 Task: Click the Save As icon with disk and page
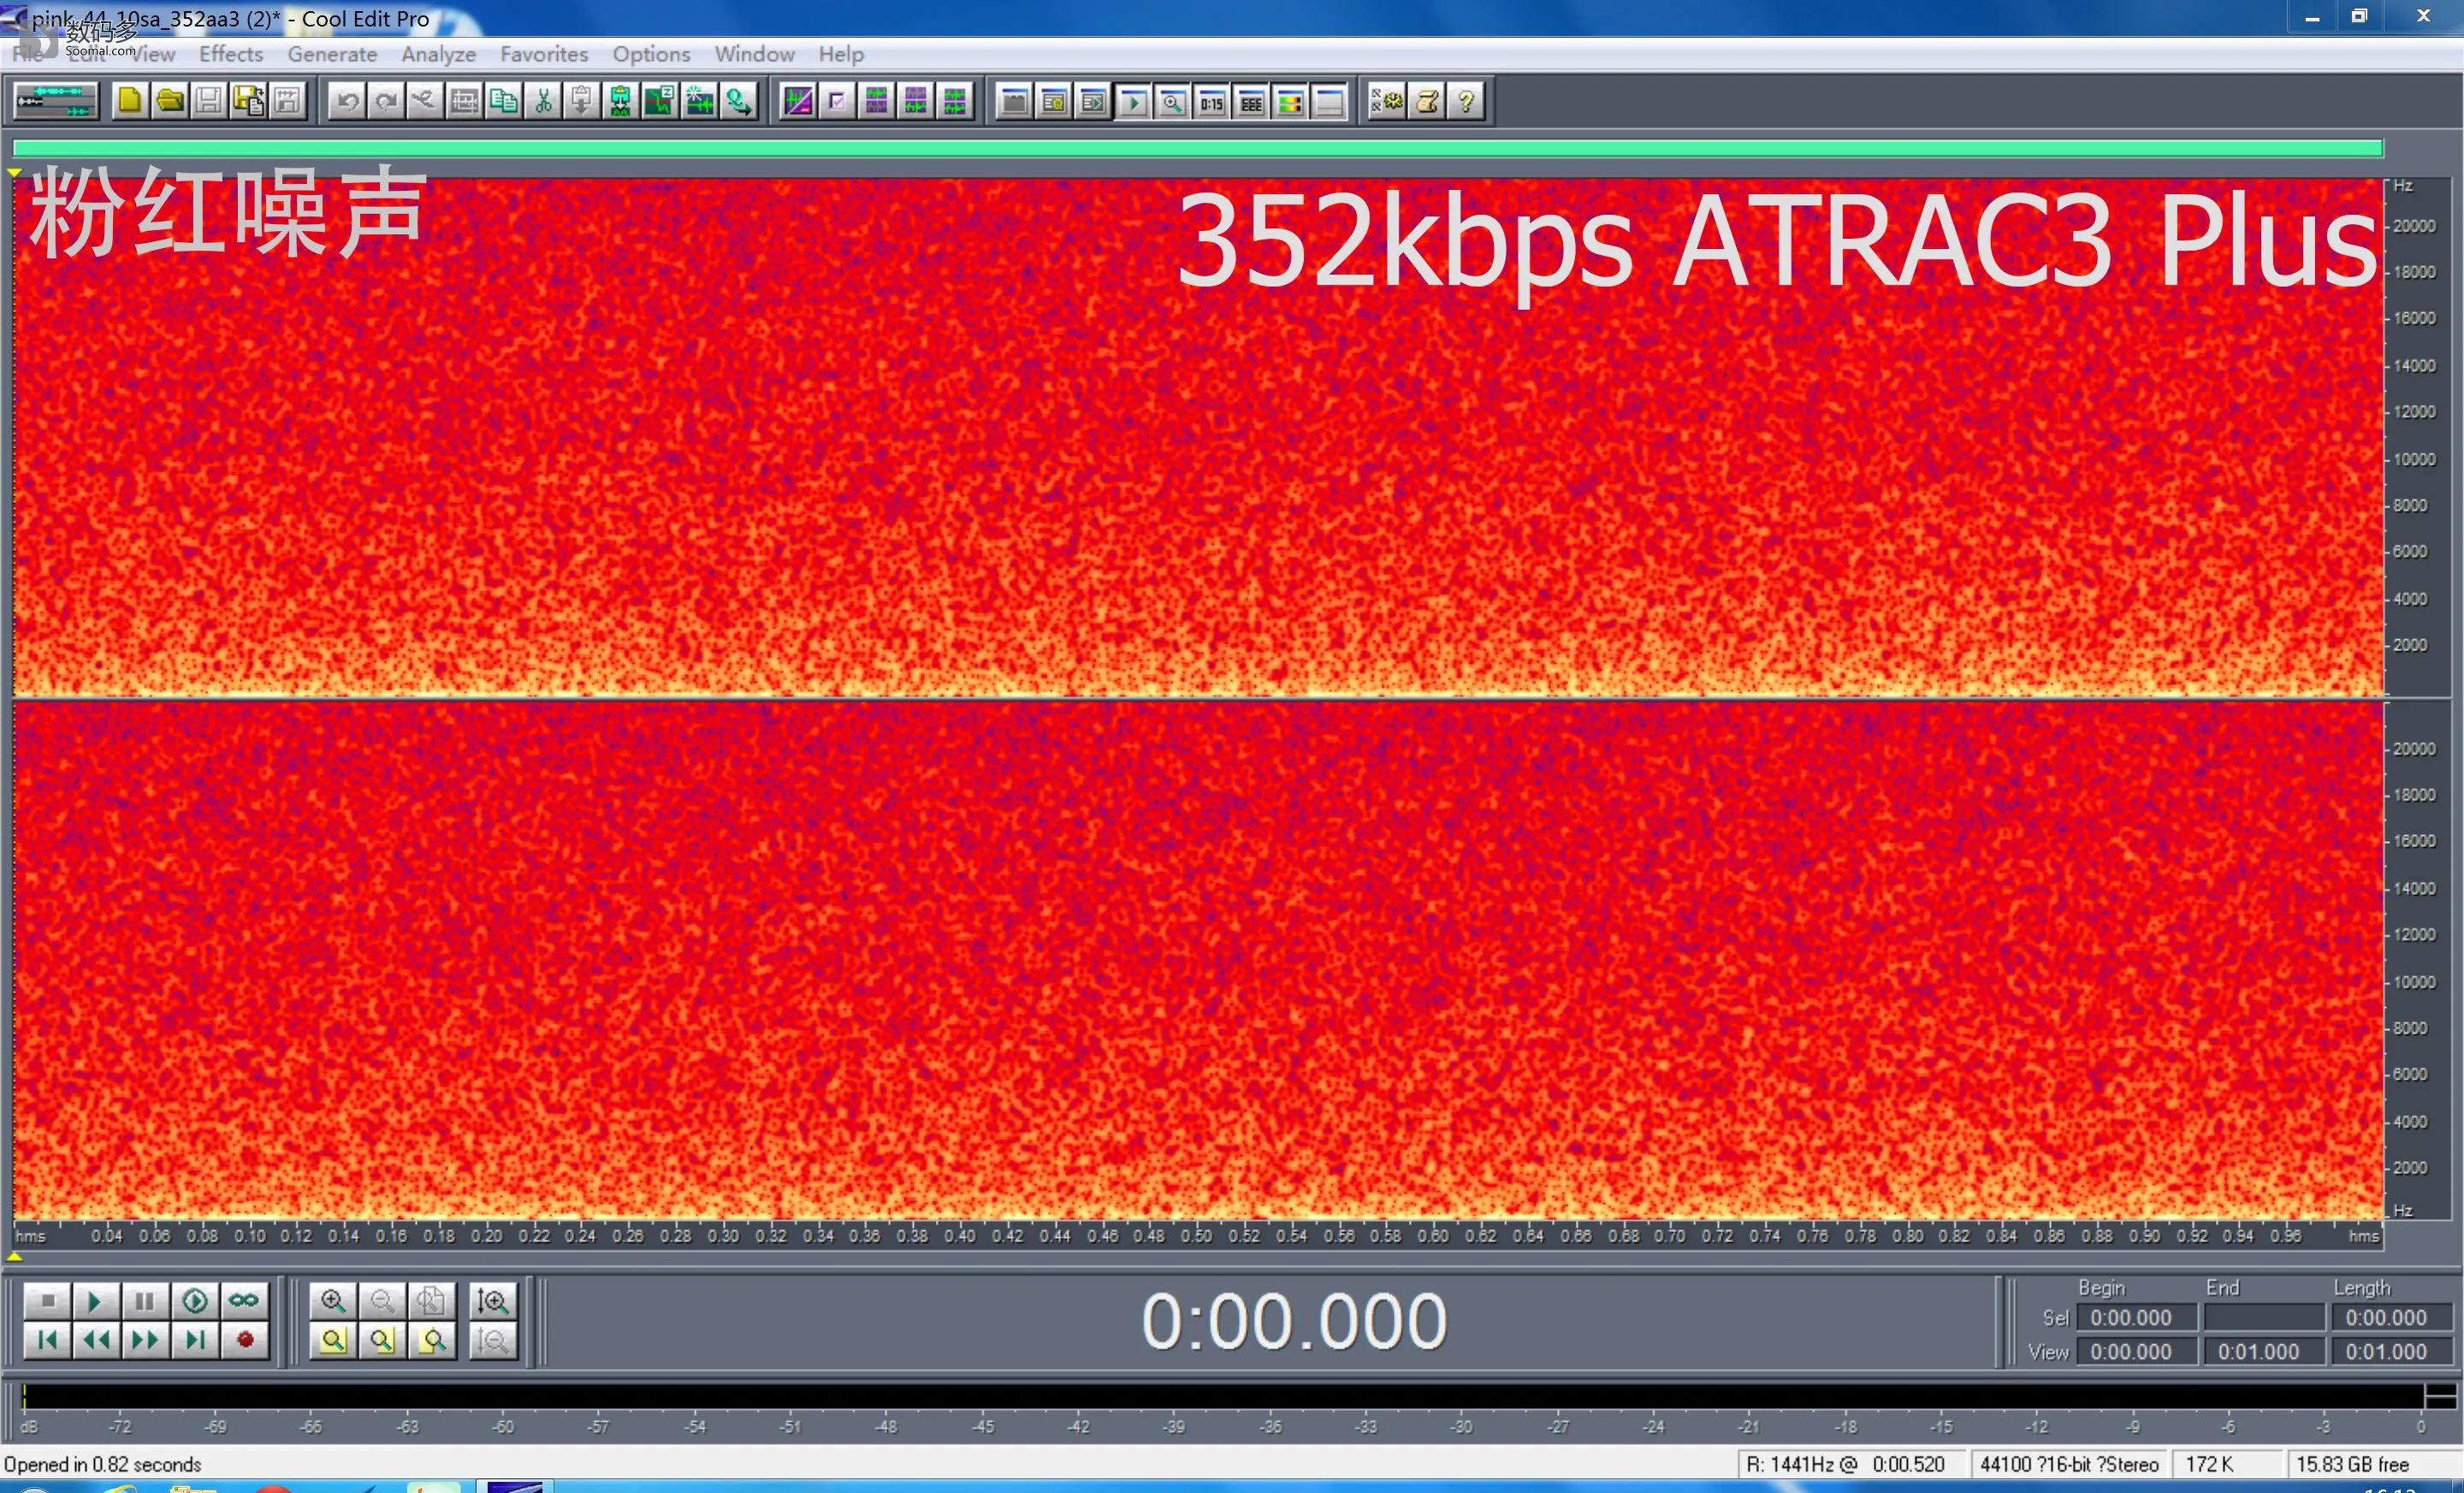(x=248, y=101)
